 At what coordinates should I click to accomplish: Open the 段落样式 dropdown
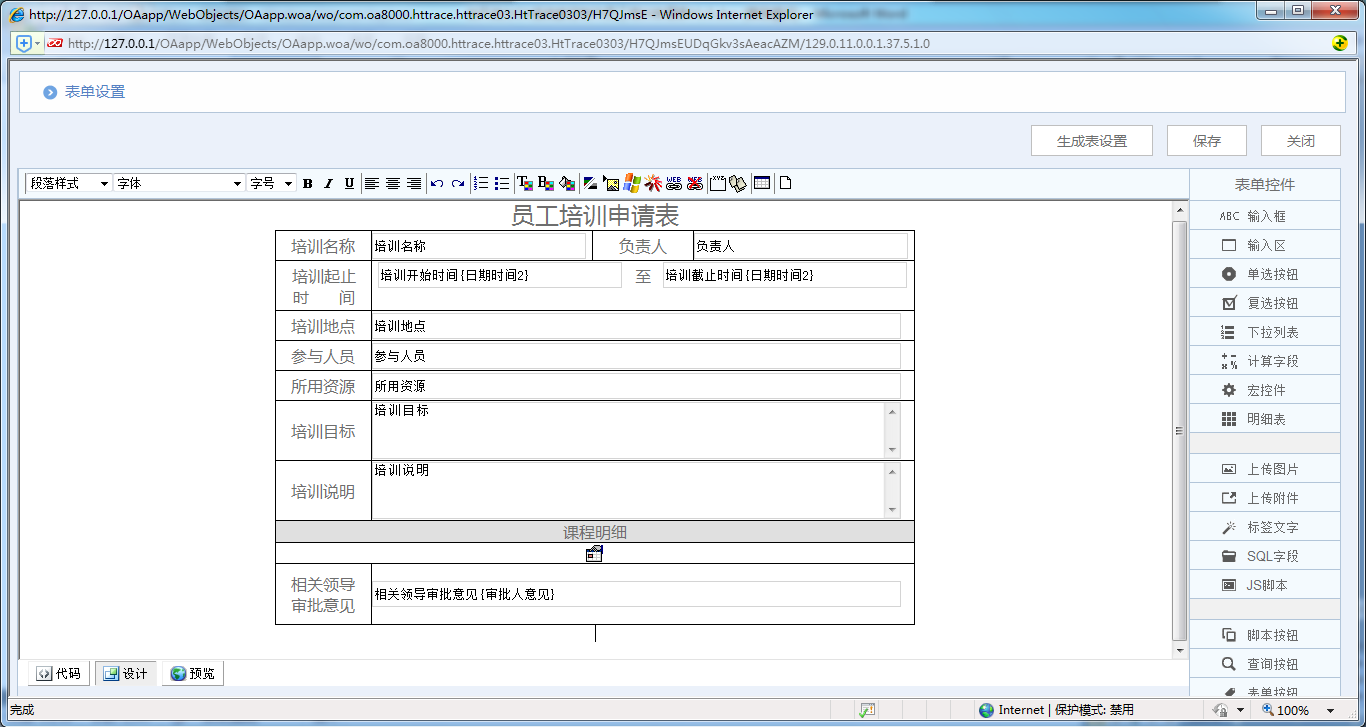[66, 183]
